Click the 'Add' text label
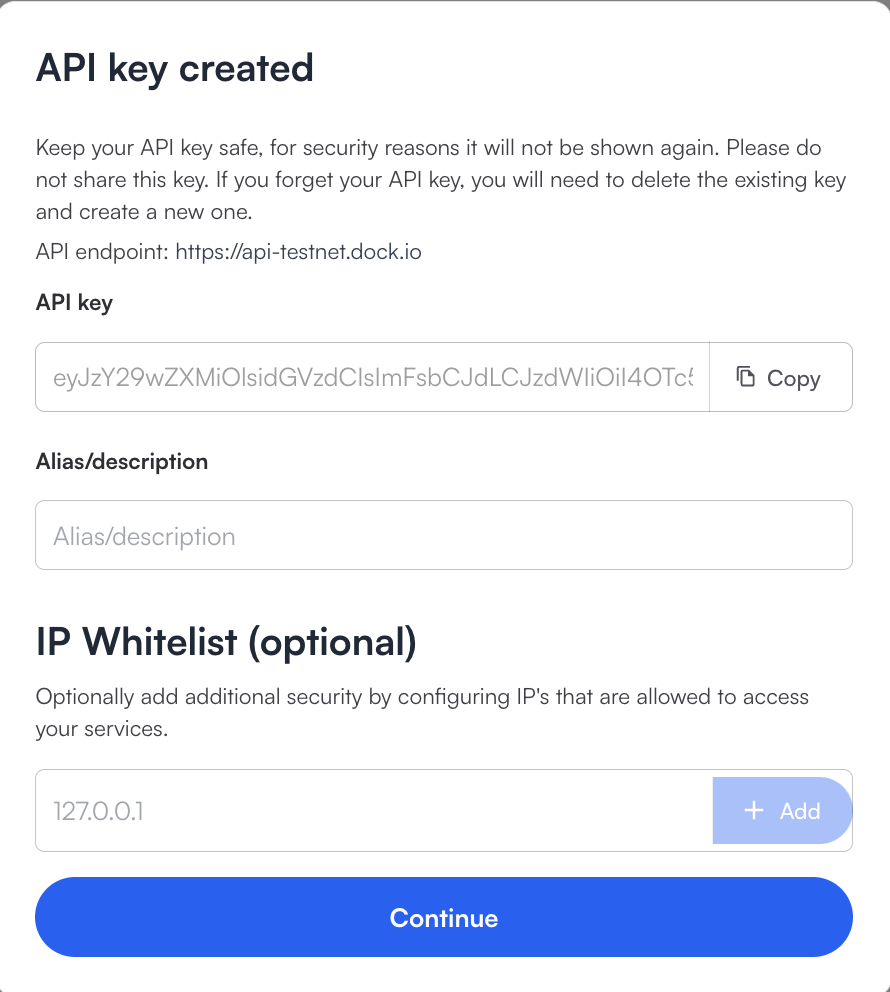 click(x=800, y=811)
